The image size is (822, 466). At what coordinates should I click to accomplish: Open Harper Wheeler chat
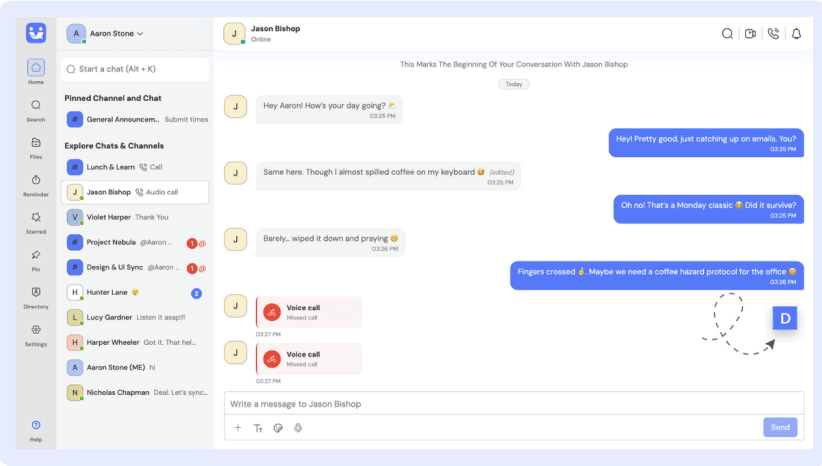point(135,342)
